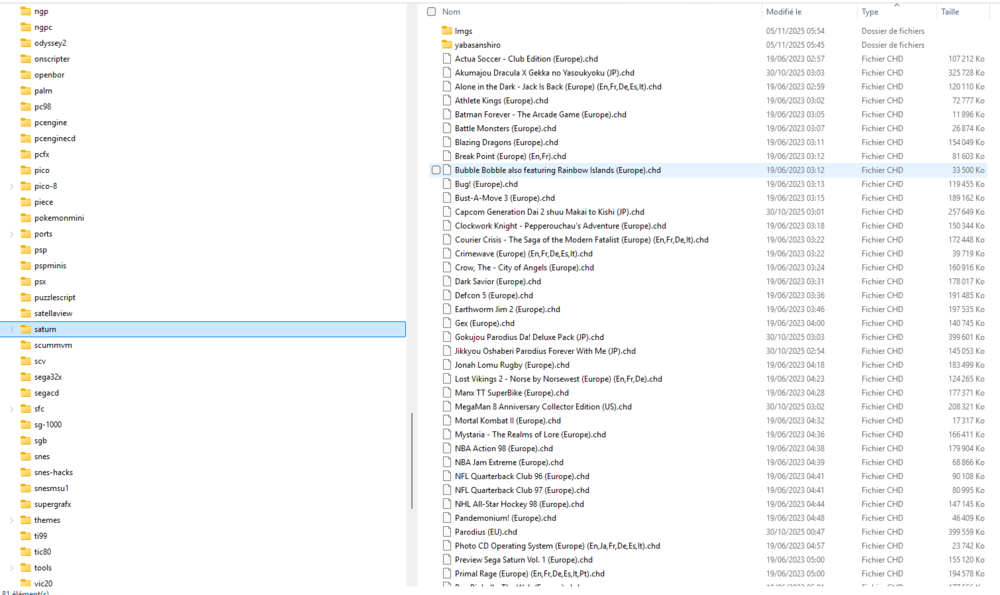Open the ngp folder icon in tree
This screenshot has width=1000, height=595.
click(26, 11)
